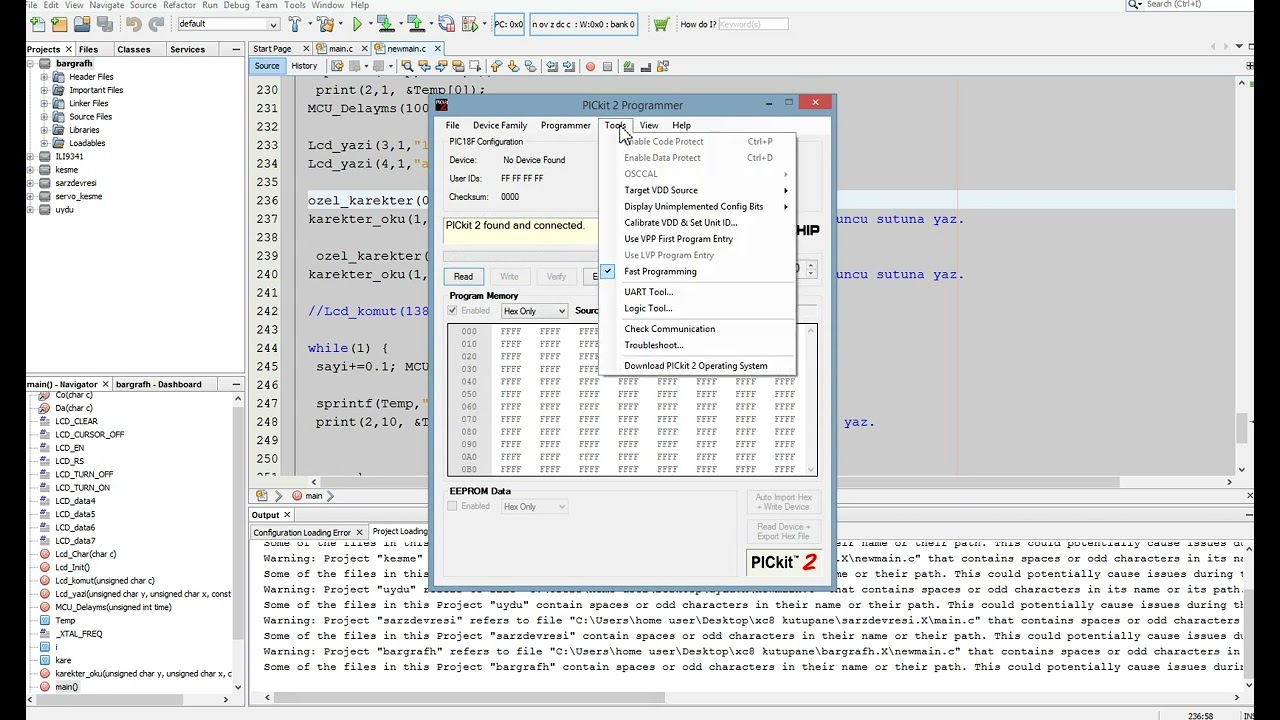Open the project configuration dropdown showing default
This screenshot has height=720, width=1280.
click(x=228, y=24)
